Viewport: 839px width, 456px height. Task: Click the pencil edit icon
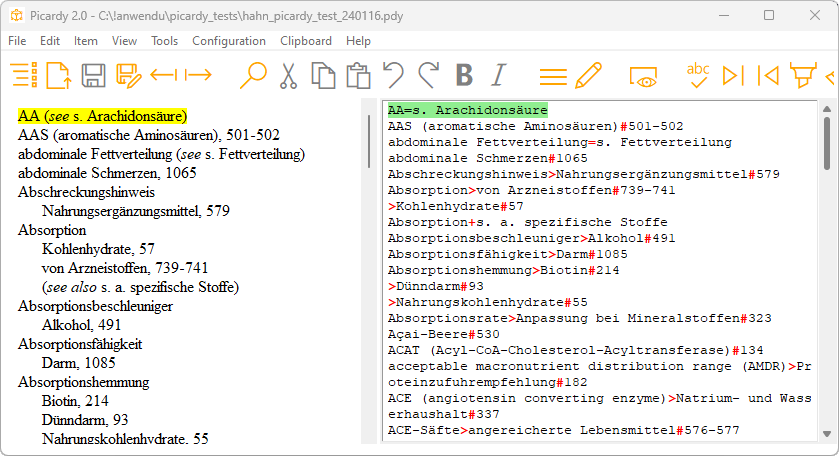[588, 75]
